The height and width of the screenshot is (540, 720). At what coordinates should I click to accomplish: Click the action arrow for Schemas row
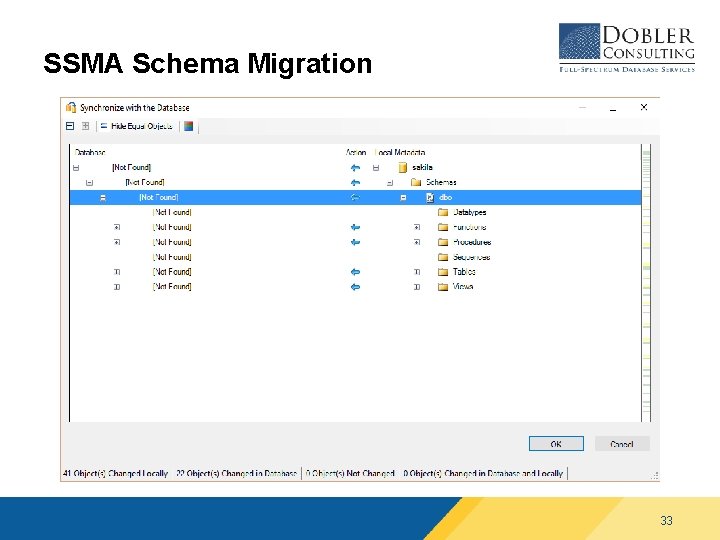tap(355, 183)
